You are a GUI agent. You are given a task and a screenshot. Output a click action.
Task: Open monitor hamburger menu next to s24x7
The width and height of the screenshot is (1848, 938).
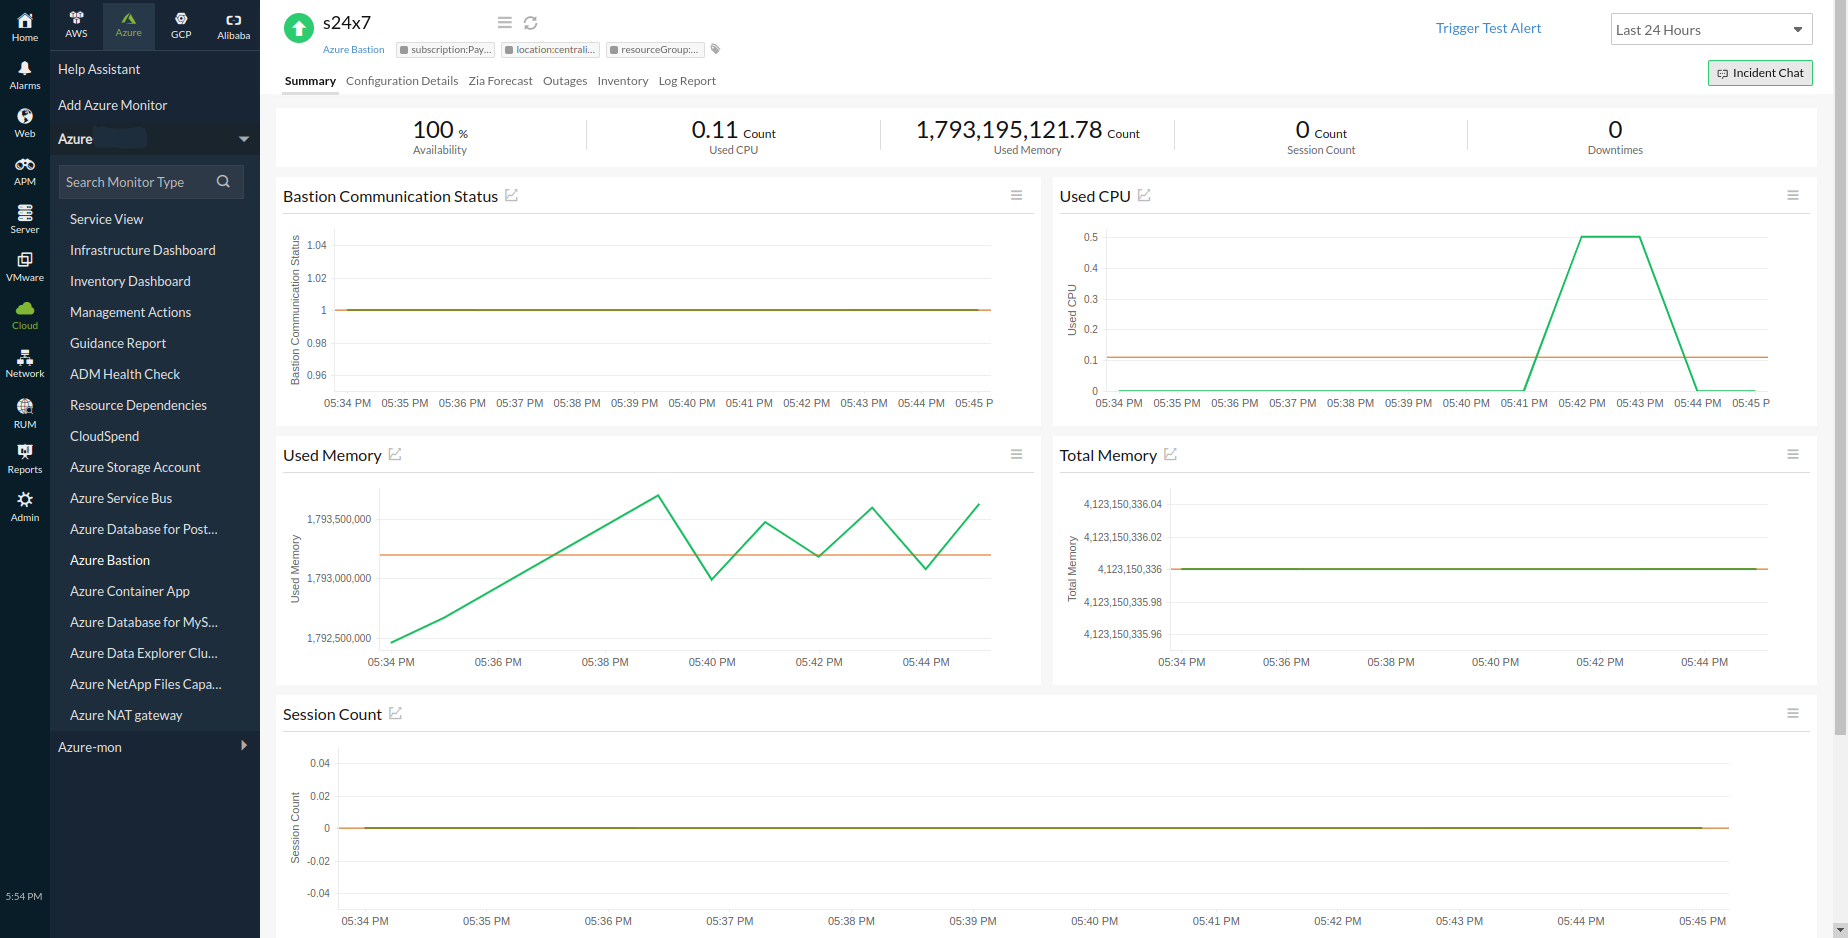(x=505, y=23)
